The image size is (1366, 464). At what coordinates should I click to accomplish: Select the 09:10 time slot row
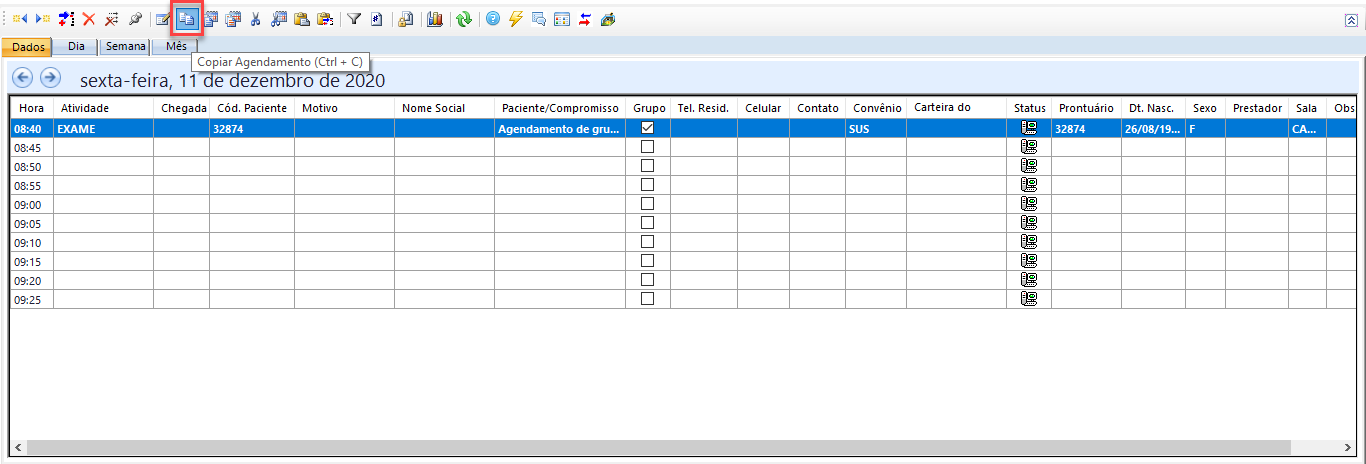682,242
